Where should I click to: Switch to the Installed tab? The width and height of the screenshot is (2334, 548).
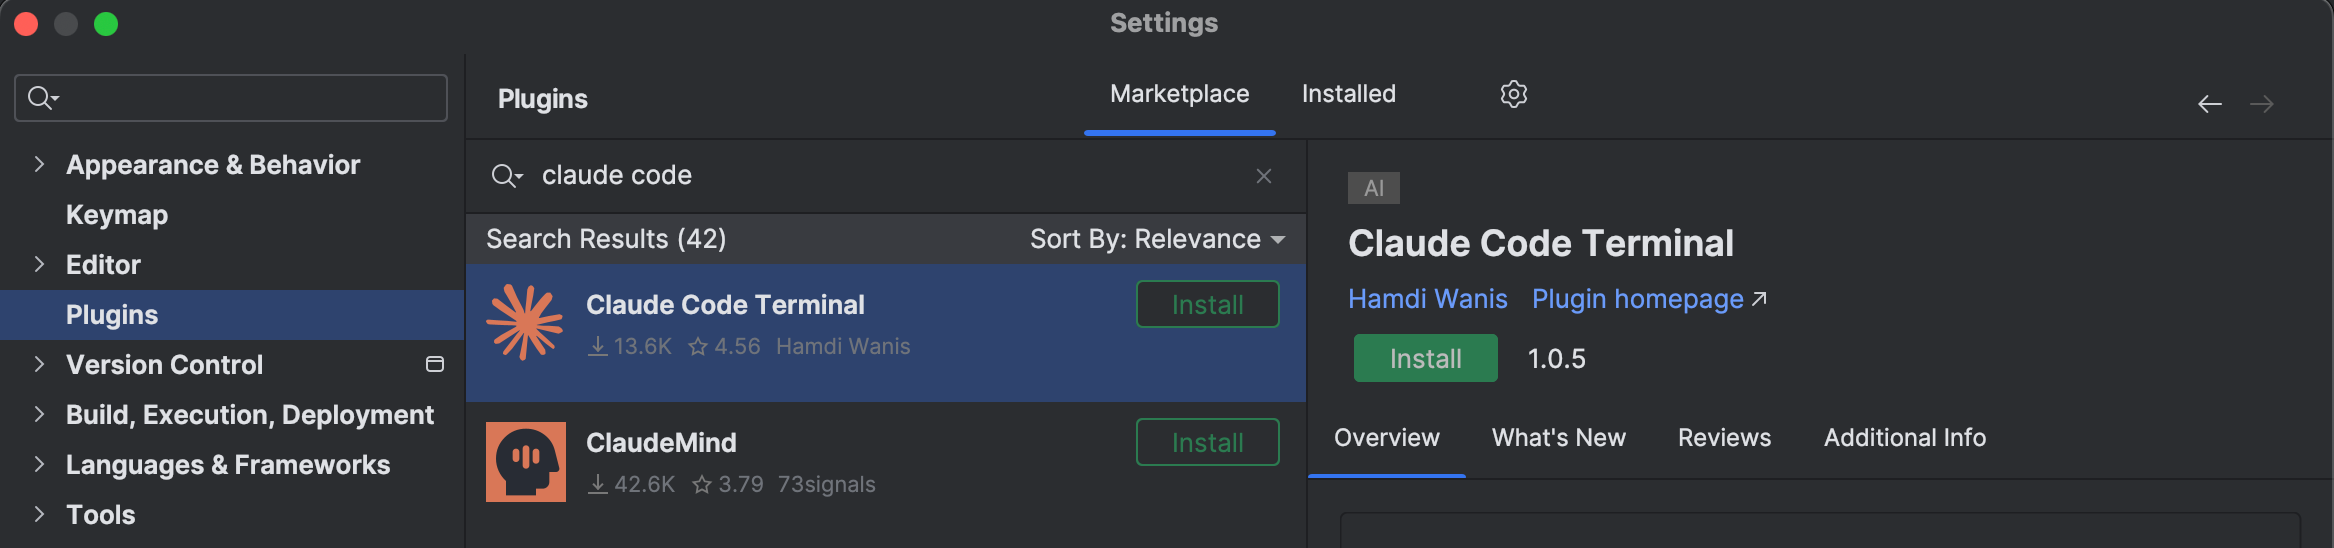[1348, 94]
